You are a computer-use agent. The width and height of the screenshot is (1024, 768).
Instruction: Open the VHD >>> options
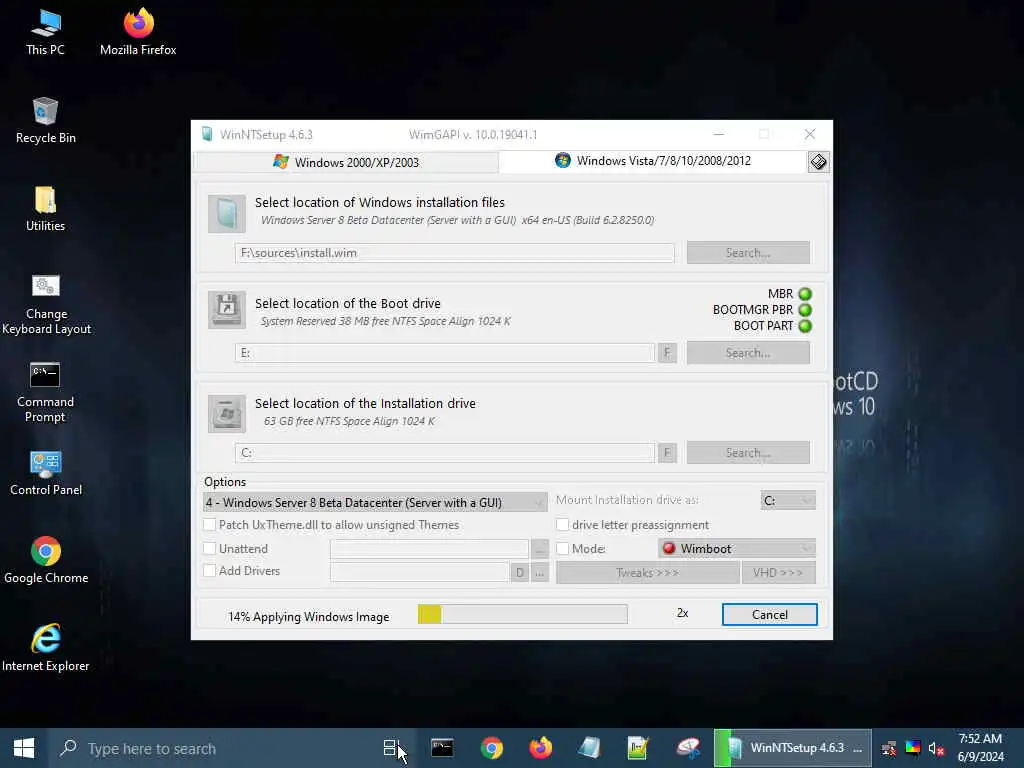pos(778,573)
